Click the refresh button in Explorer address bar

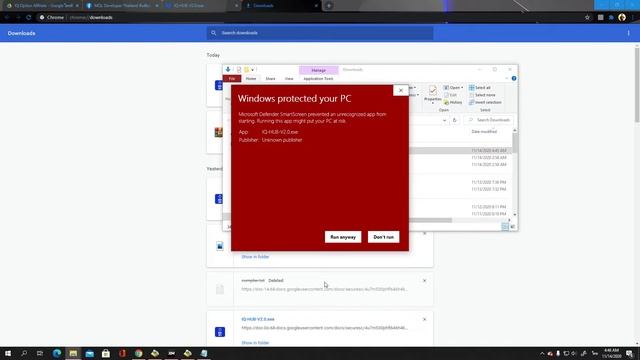coord(454,120)
